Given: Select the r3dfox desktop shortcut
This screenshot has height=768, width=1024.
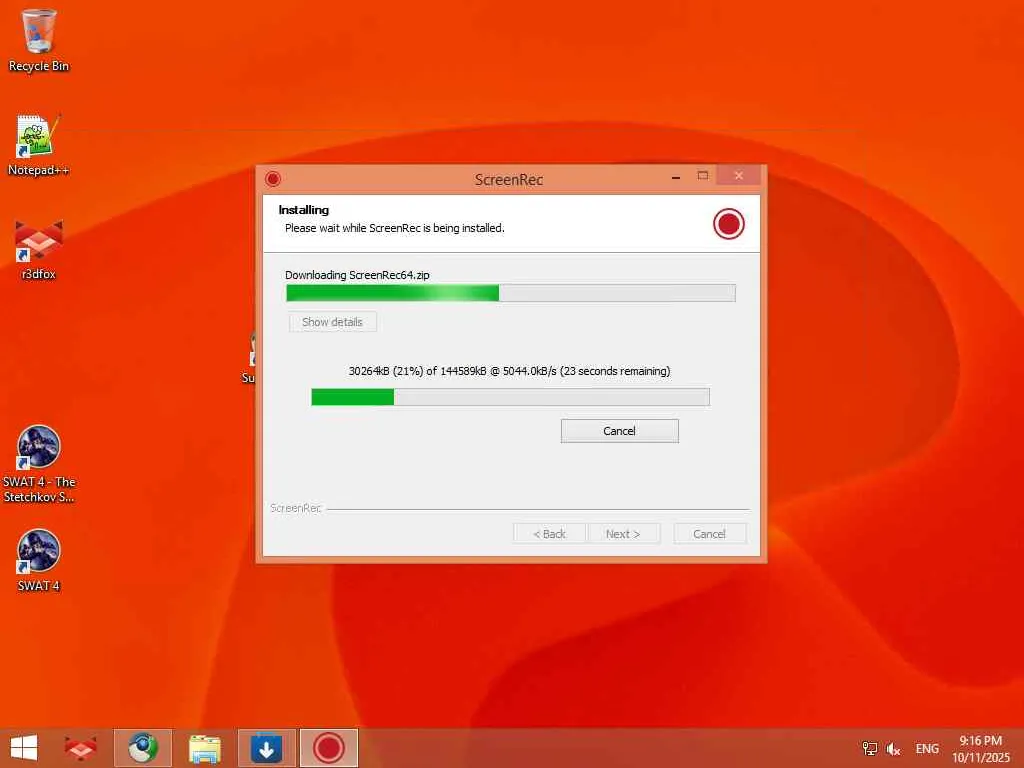Looking at the screenshot, I should (x=39, y=249).
